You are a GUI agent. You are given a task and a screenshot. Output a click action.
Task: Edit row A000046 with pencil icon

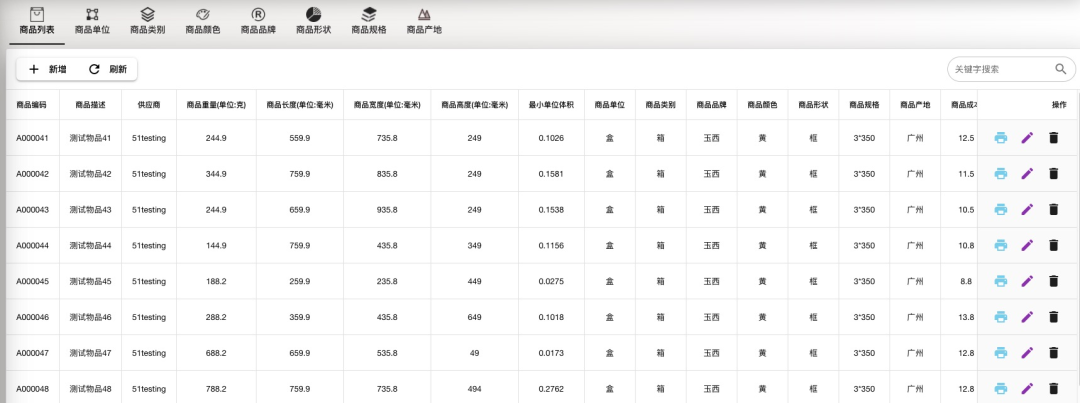(1027, 317)
